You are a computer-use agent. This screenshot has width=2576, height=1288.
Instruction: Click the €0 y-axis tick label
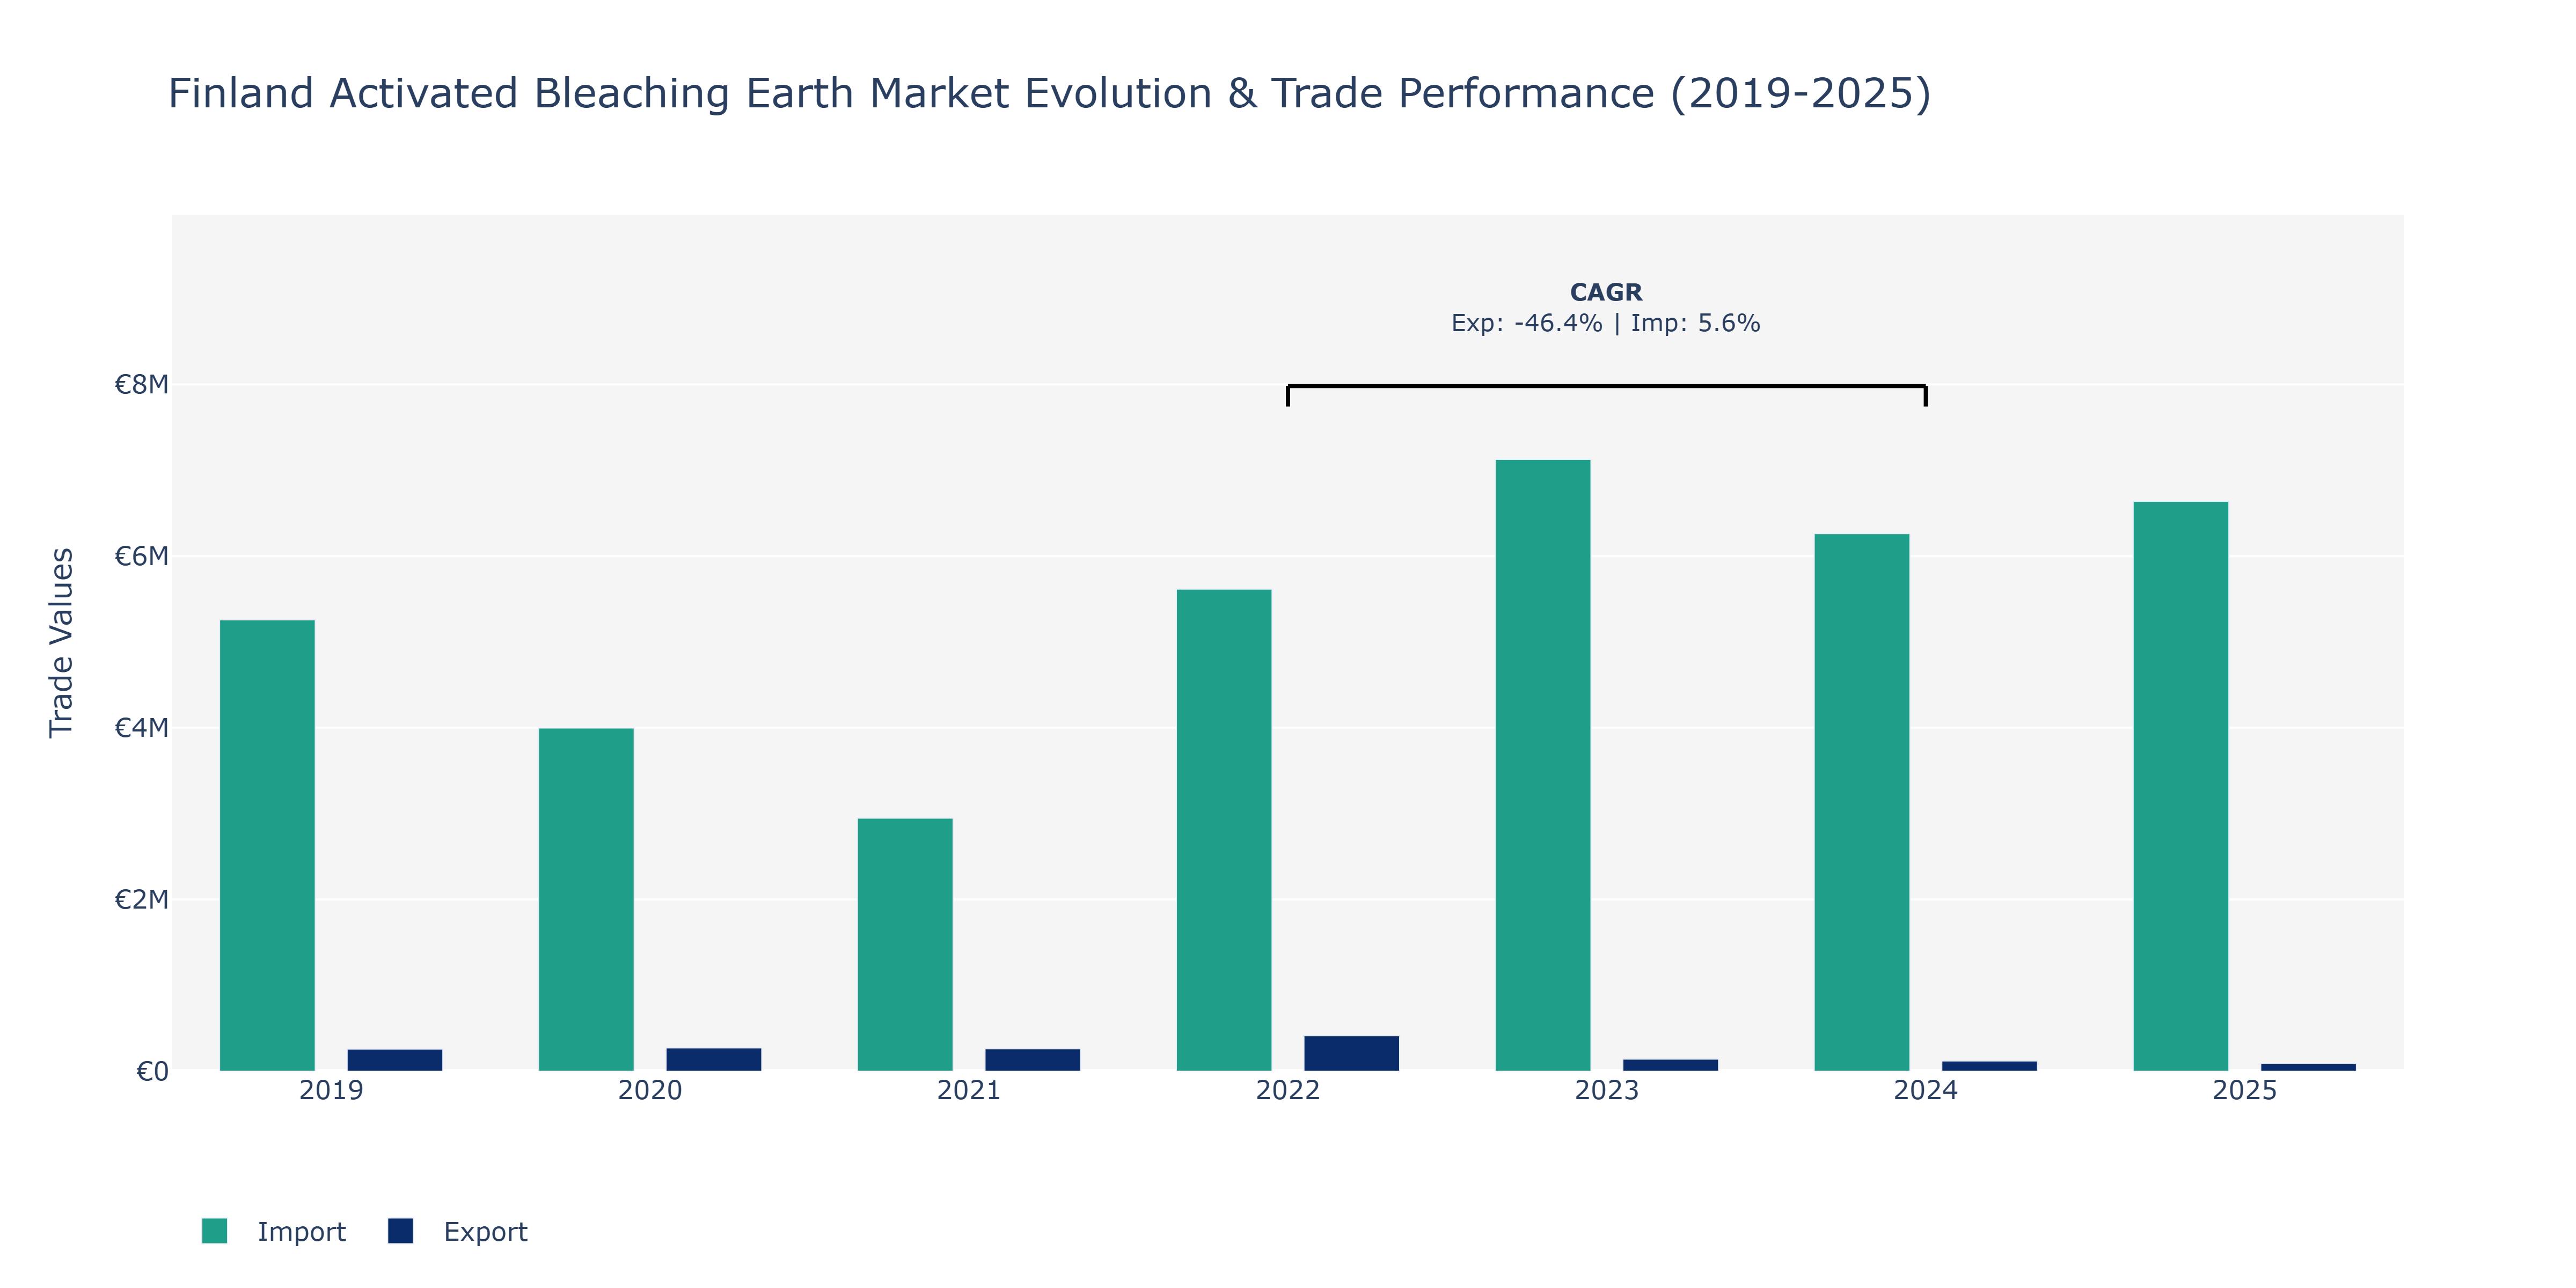click(x=152, y=1071)
